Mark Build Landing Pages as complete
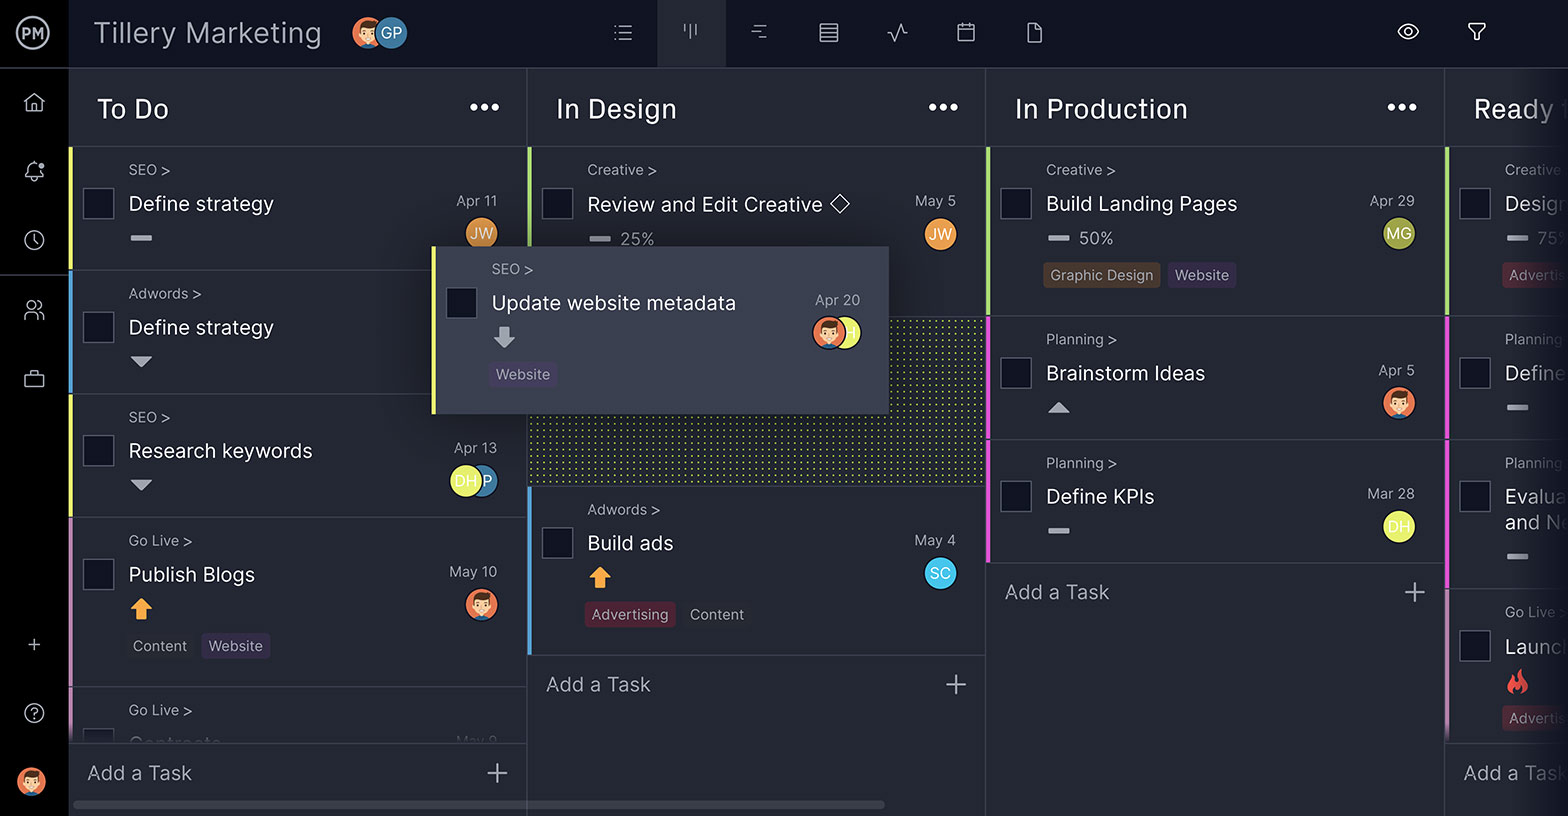The width and height of the screenshot is (1568, 816). point(1016,204)
